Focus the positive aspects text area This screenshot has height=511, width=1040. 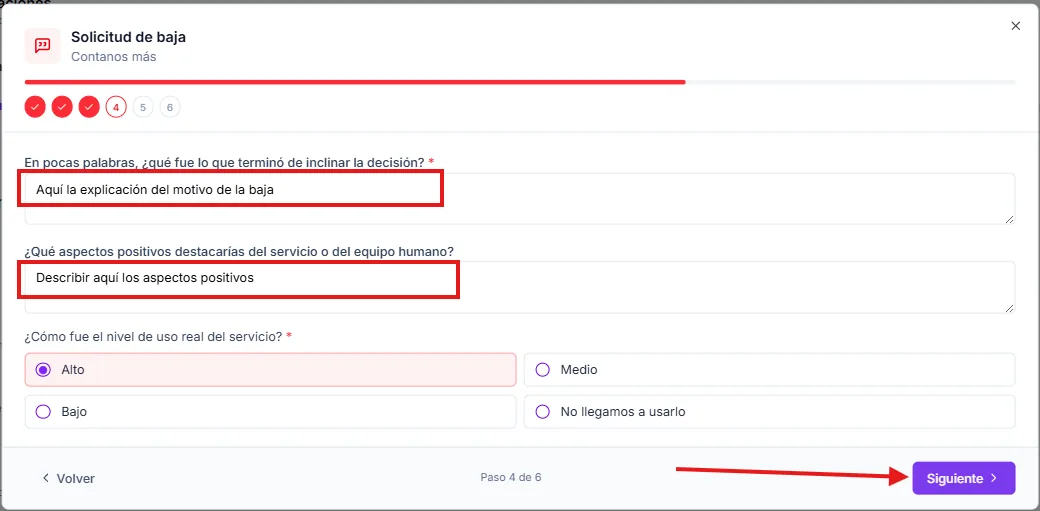tap(519, 287)
